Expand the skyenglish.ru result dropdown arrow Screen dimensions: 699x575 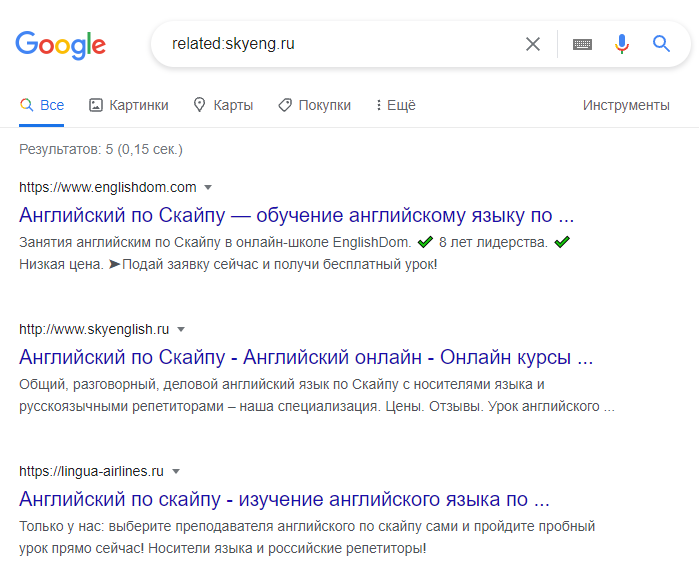pos(181,330)
